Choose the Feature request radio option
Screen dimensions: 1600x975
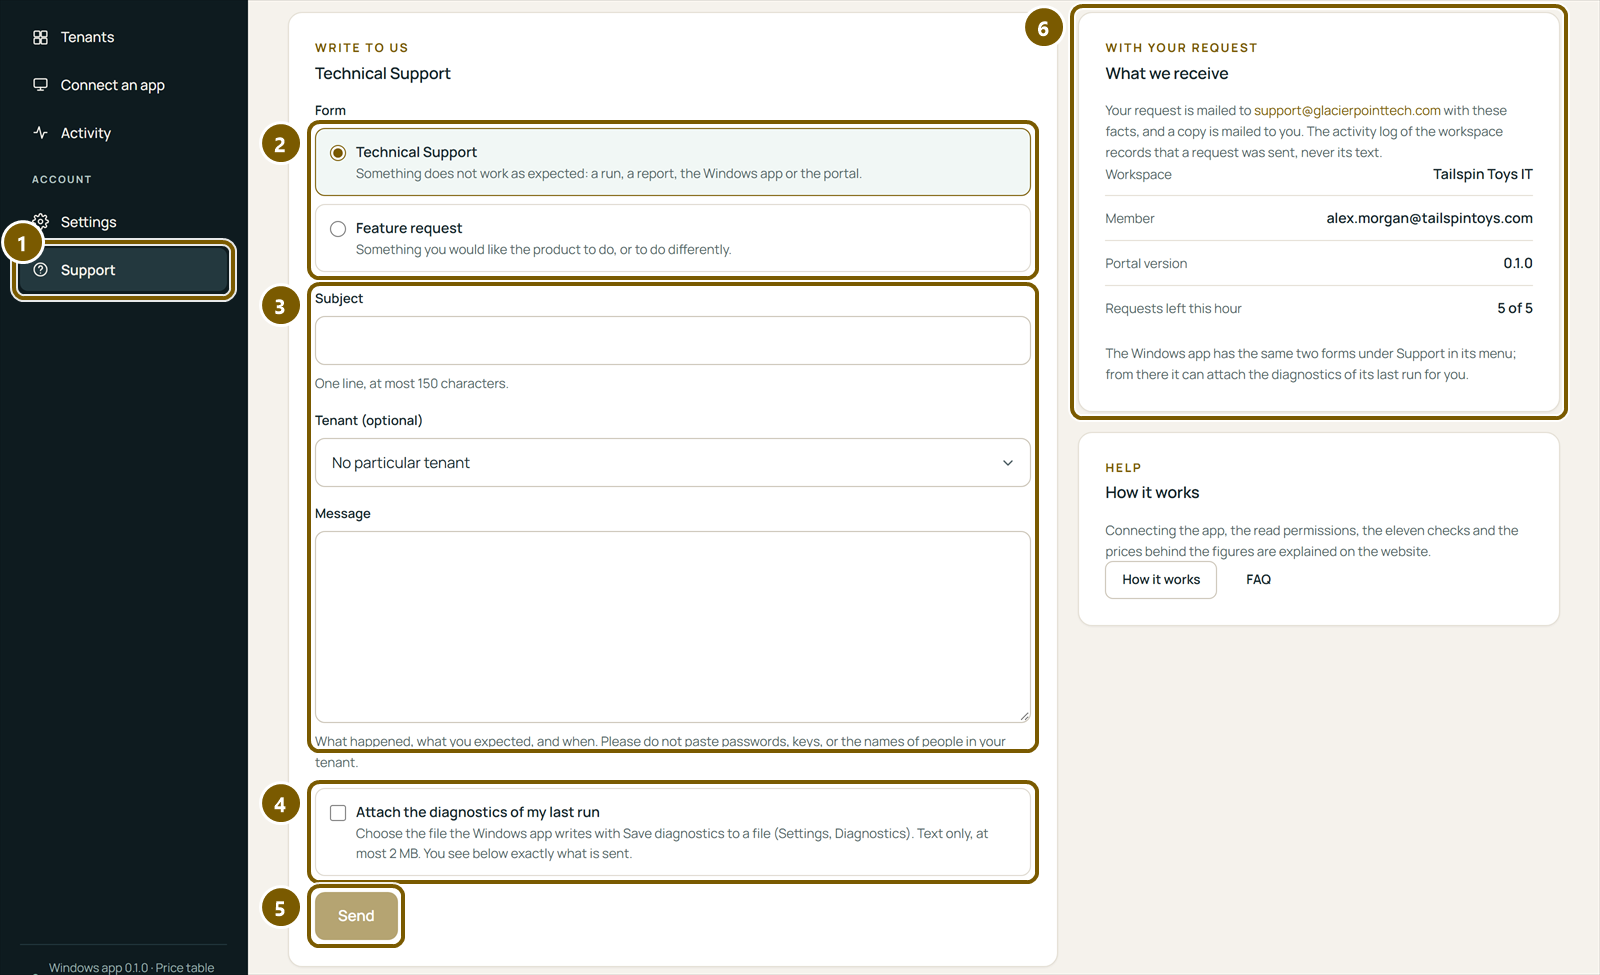[338, 229]
